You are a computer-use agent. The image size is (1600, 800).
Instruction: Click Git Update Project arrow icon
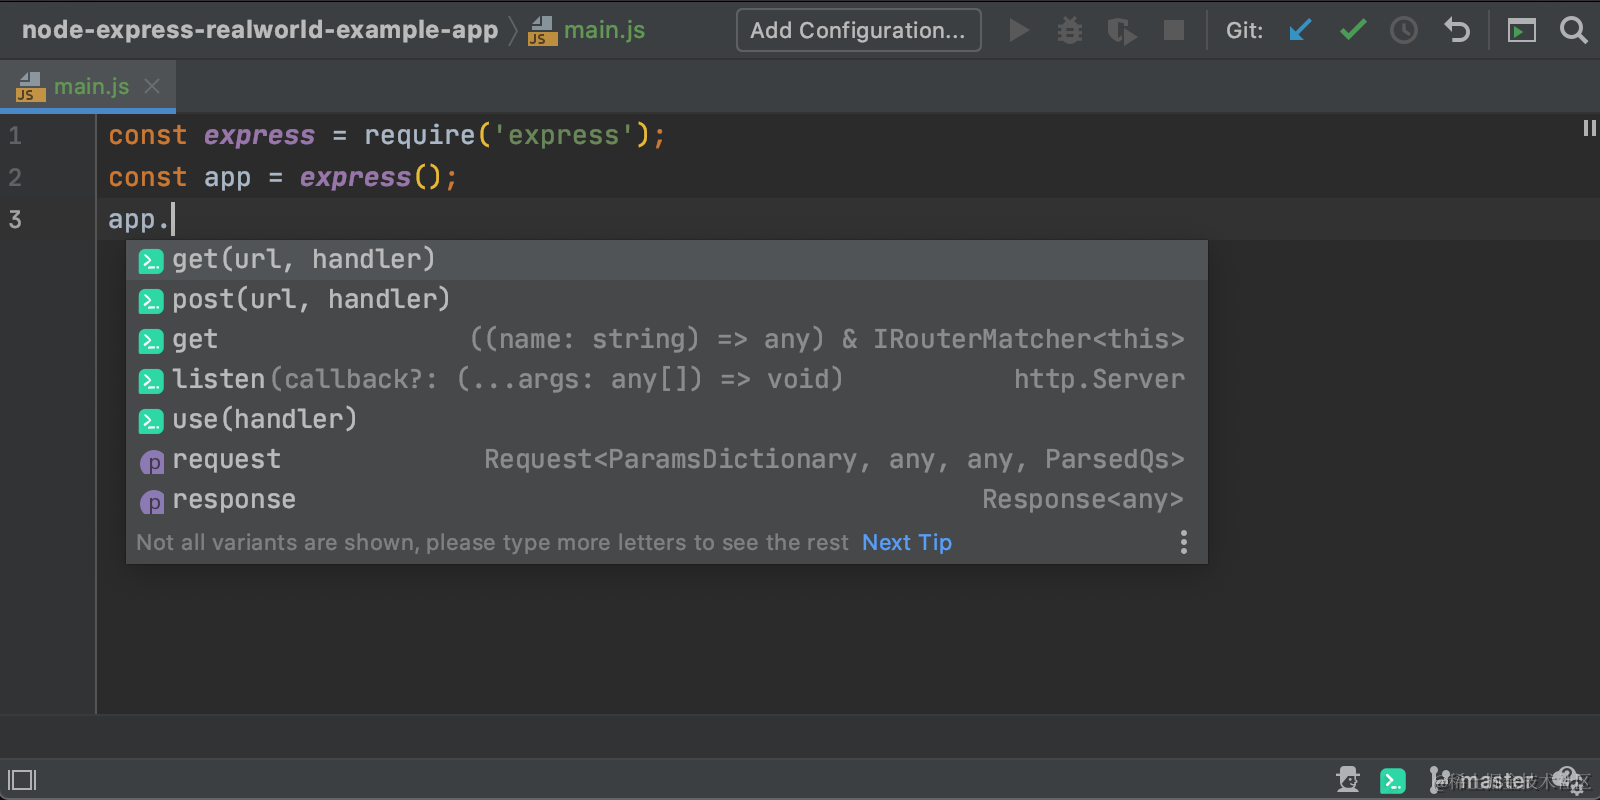[x=1300, y=31]
